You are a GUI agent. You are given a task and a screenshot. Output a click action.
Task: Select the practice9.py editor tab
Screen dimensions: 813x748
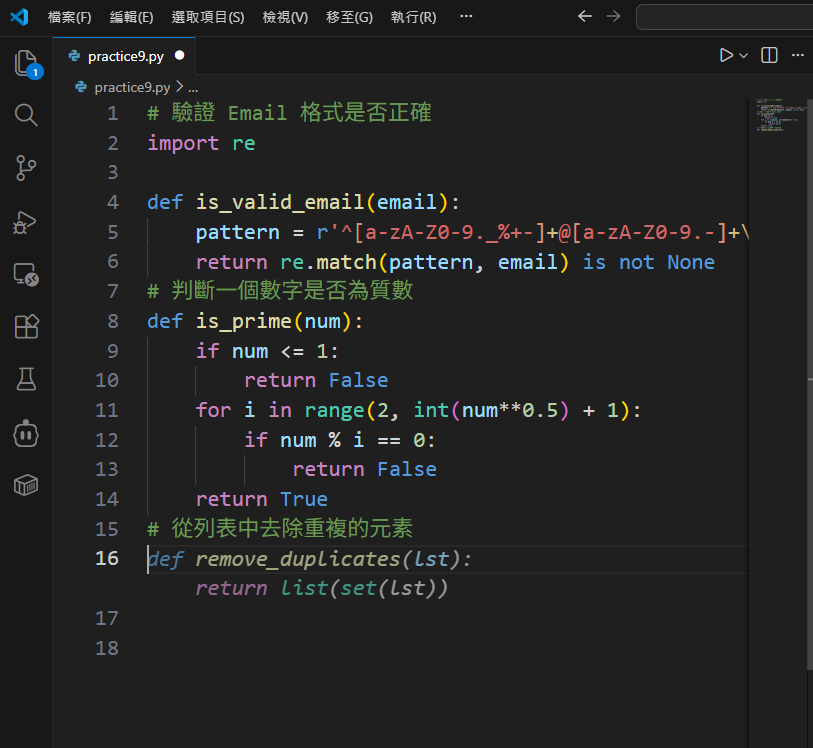[124, 56]
